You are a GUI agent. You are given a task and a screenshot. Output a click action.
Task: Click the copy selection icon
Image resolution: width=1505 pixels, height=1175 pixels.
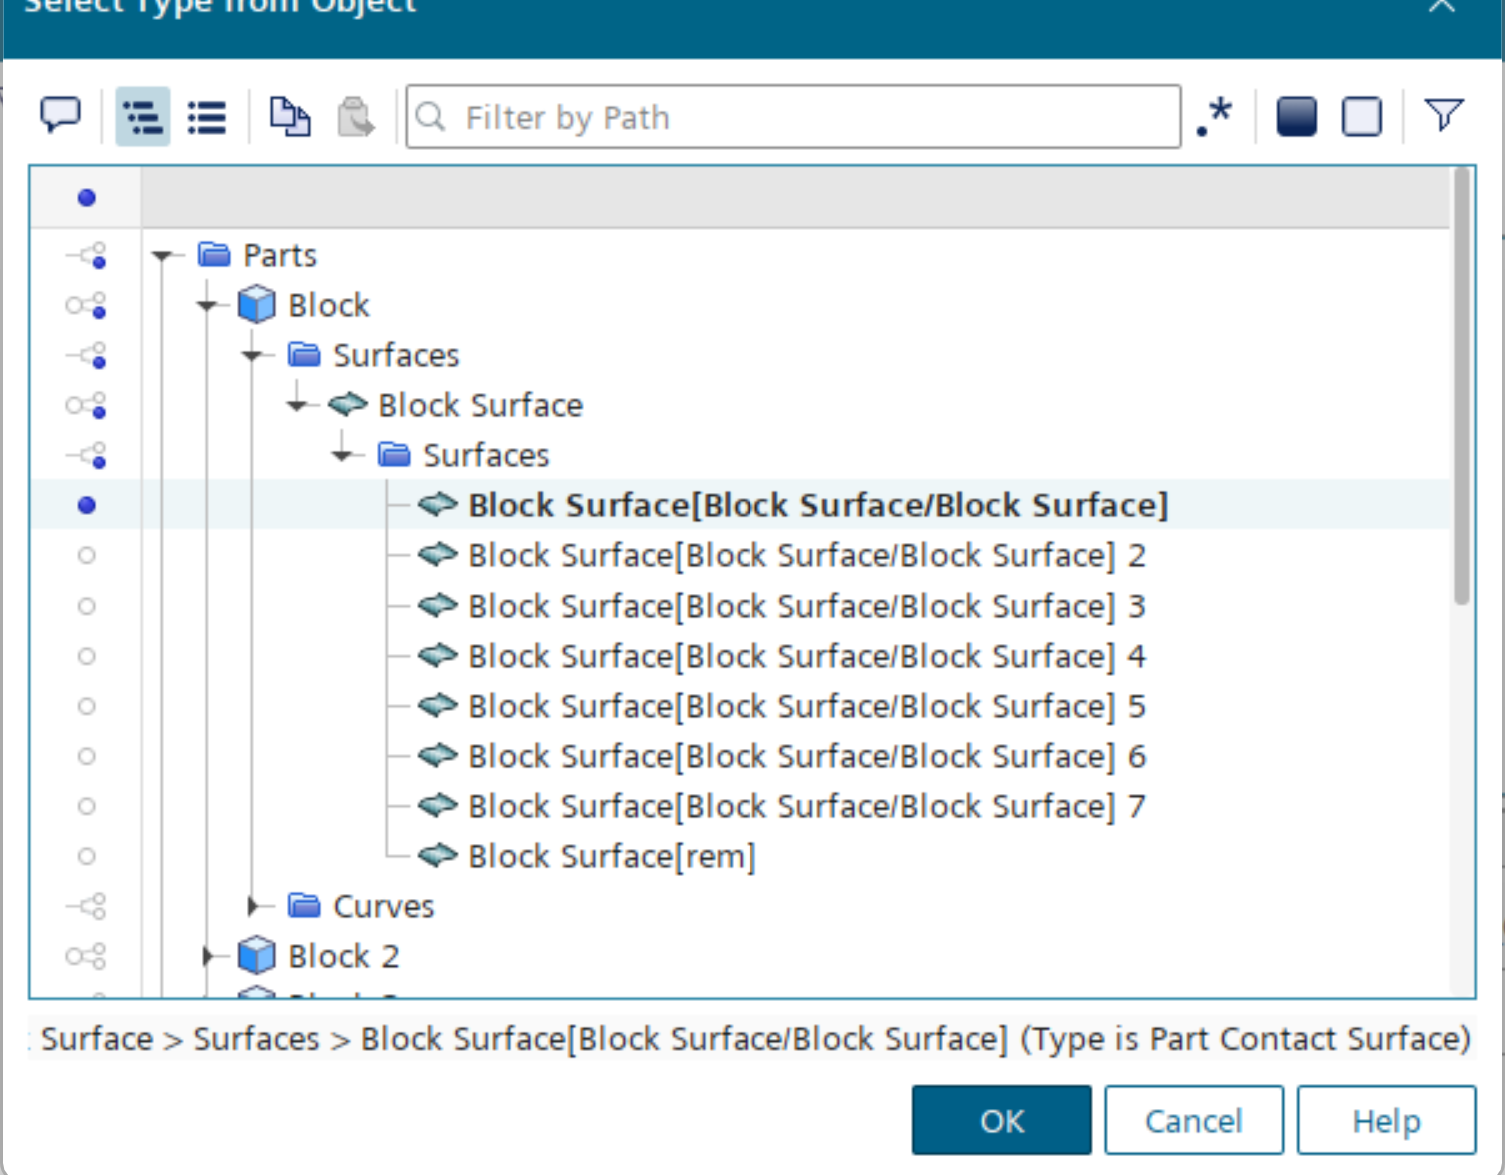pyautogui.click(x=290, y=116)
